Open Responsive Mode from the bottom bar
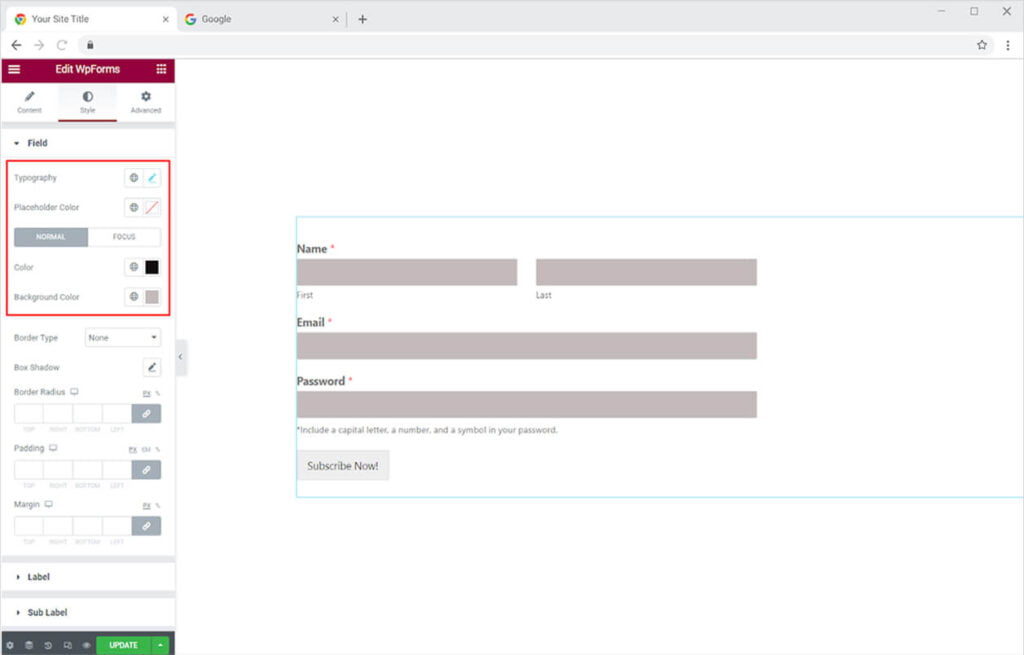This screenshot has height=655, width=1024. point(67,645)
